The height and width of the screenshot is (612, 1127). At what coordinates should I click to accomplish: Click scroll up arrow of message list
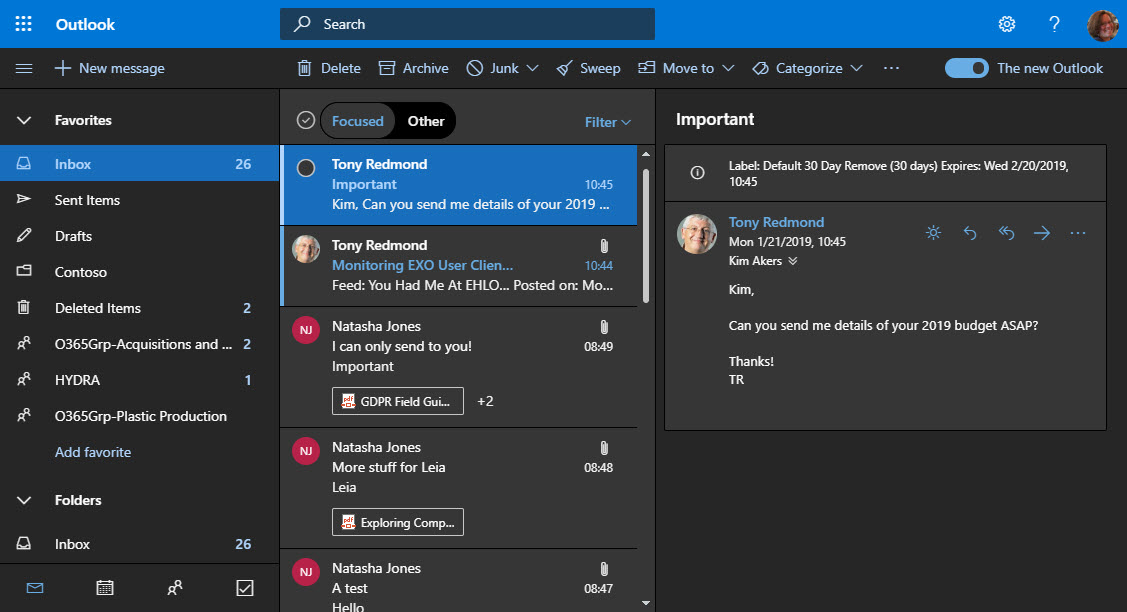[645, 154]
